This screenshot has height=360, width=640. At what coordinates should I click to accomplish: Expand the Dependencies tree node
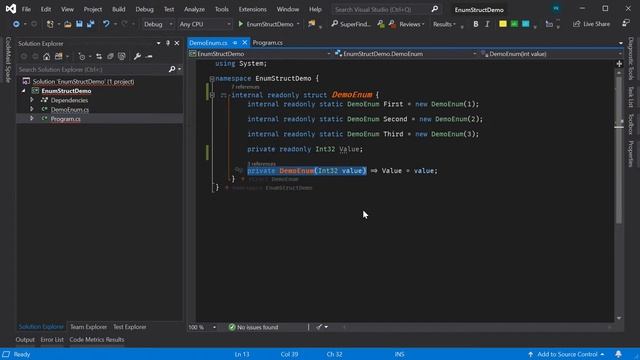(32, 100)
